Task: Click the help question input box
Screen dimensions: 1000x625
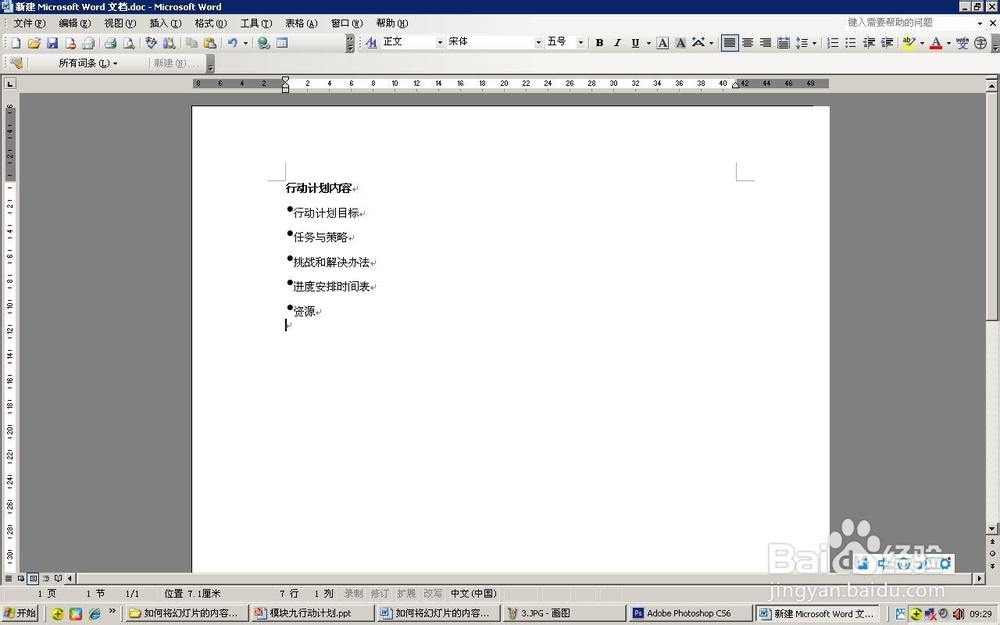Action: tap(909, 22)
